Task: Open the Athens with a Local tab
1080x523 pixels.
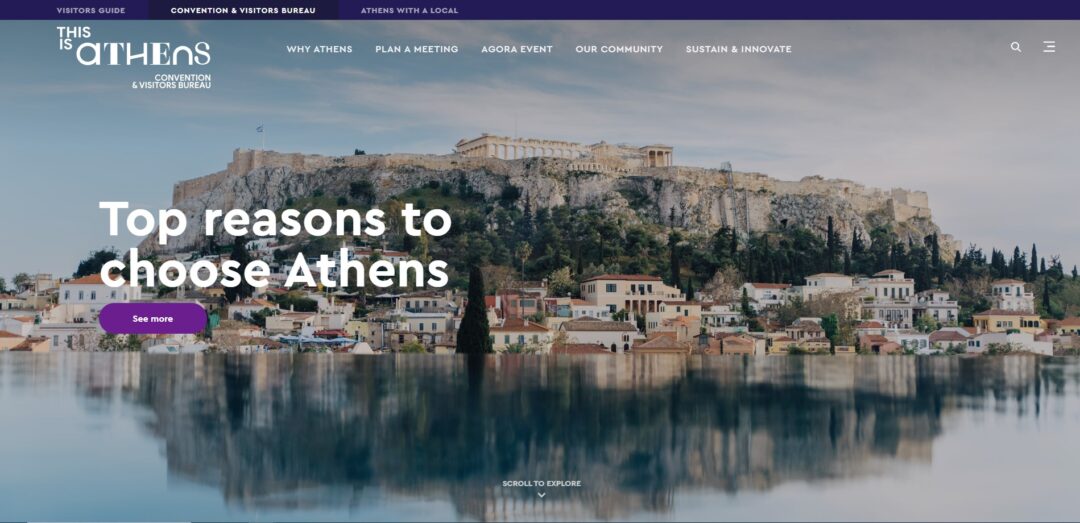Action: click(x=409, y=10)
